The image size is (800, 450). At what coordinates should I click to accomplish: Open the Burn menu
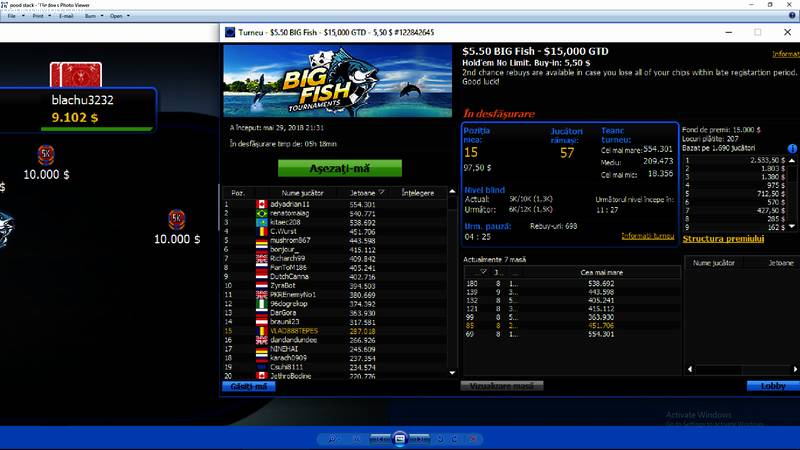click(x=90, y=16)
